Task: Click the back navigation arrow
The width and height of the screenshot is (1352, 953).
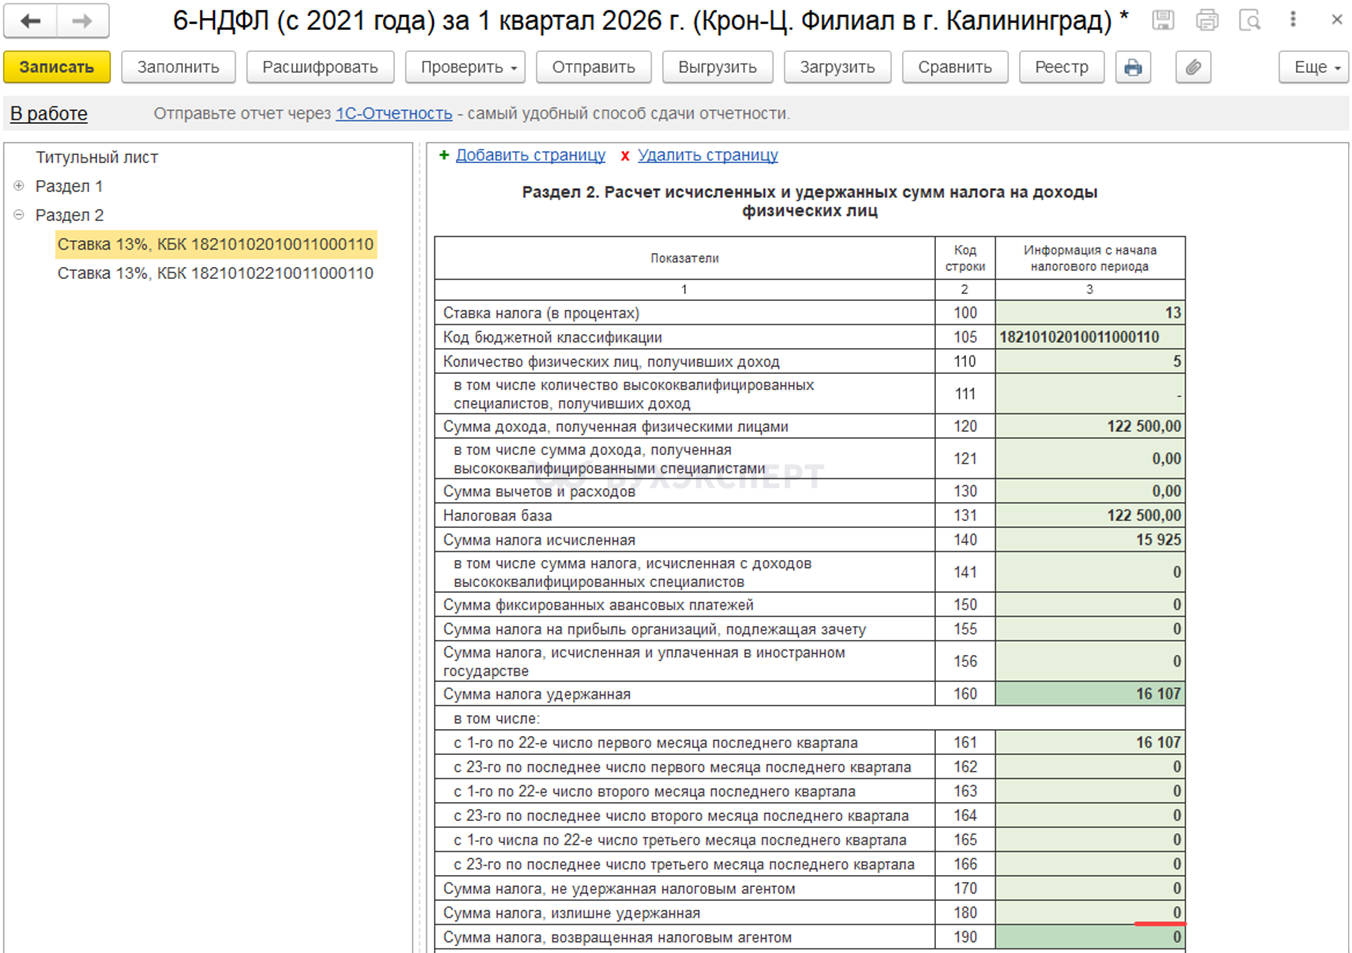Action: pyautogui.click(x=31, y=21)
